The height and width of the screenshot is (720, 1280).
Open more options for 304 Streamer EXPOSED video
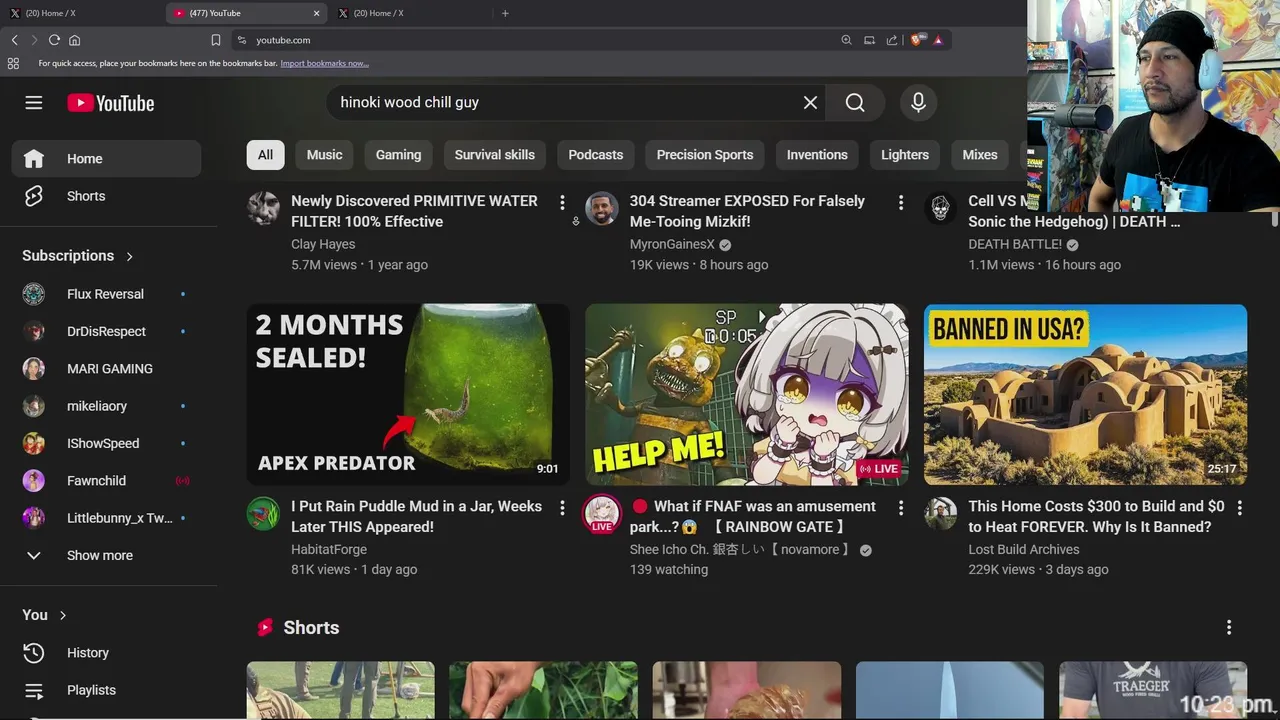901,203
